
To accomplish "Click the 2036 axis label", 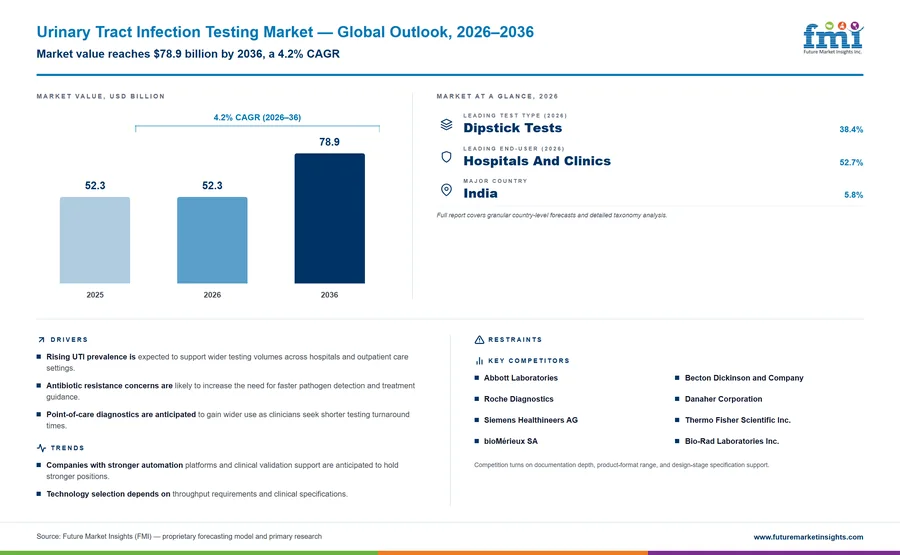I will [x=329, y=295].
